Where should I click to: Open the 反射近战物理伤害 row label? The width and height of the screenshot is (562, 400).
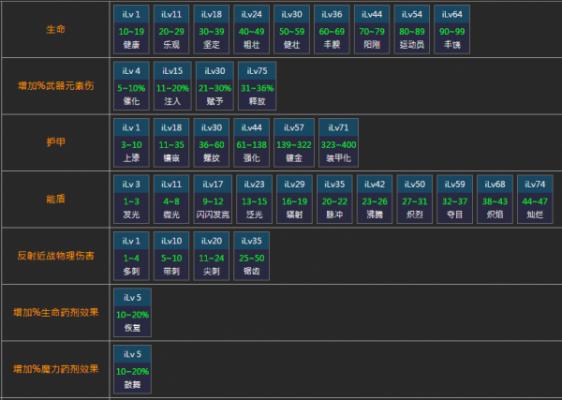[x=56, y=256]
